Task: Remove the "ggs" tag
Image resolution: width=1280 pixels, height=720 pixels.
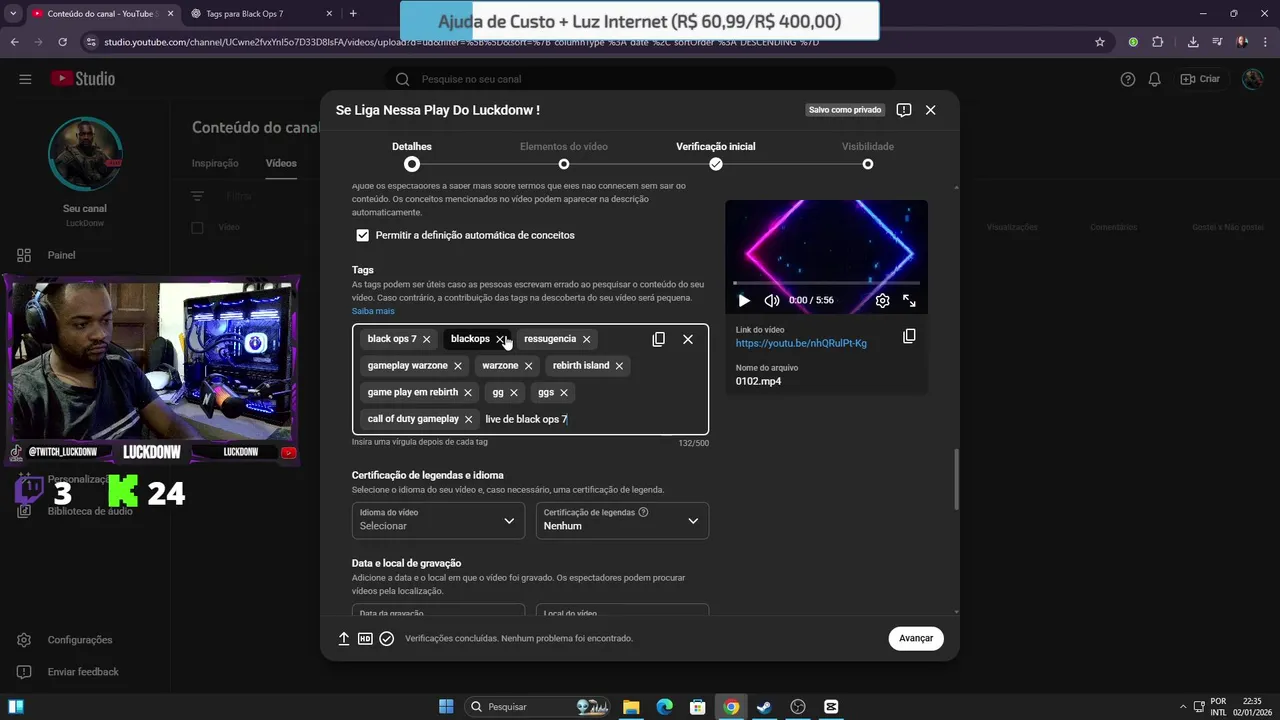Action: [564, 393]
